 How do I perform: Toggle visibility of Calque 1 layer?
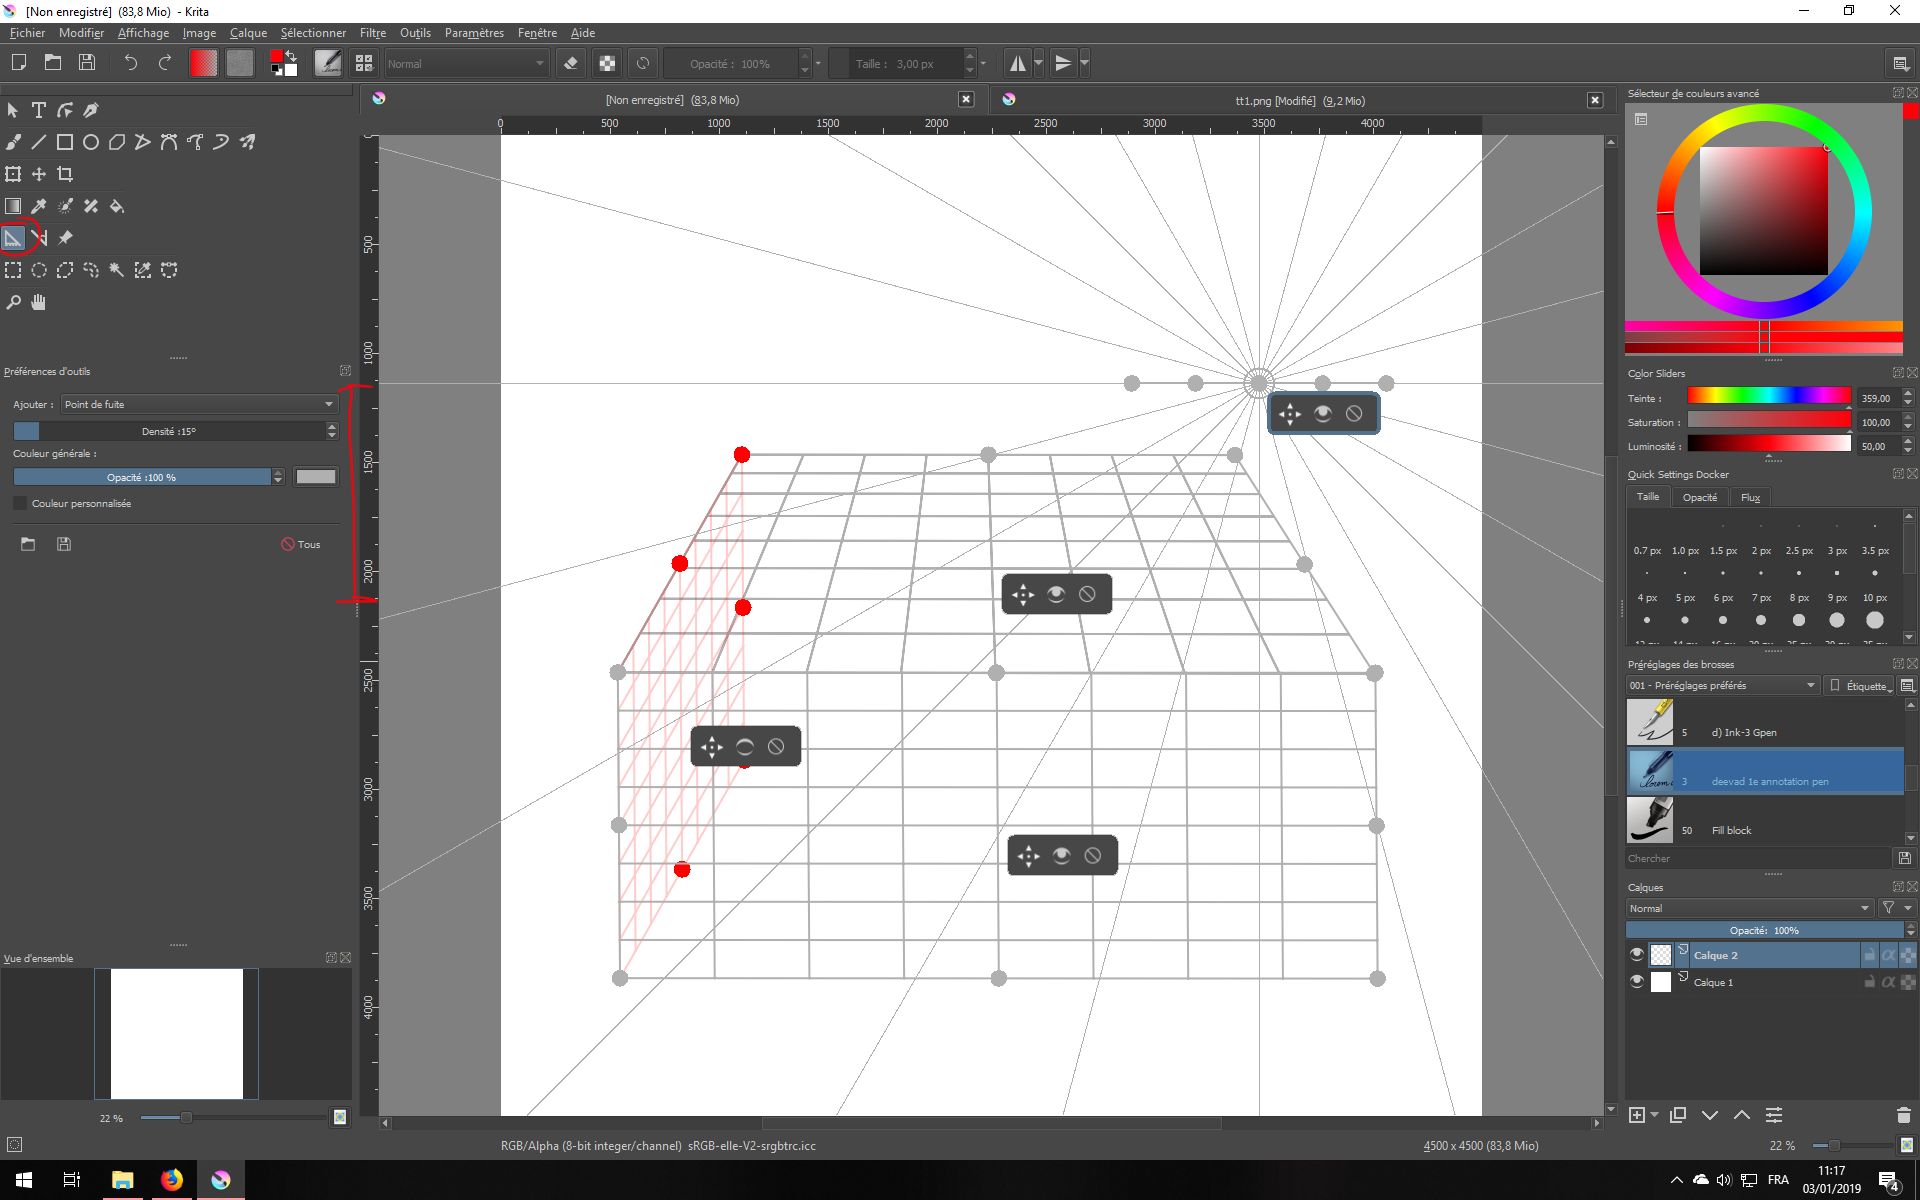(1637, 982)
